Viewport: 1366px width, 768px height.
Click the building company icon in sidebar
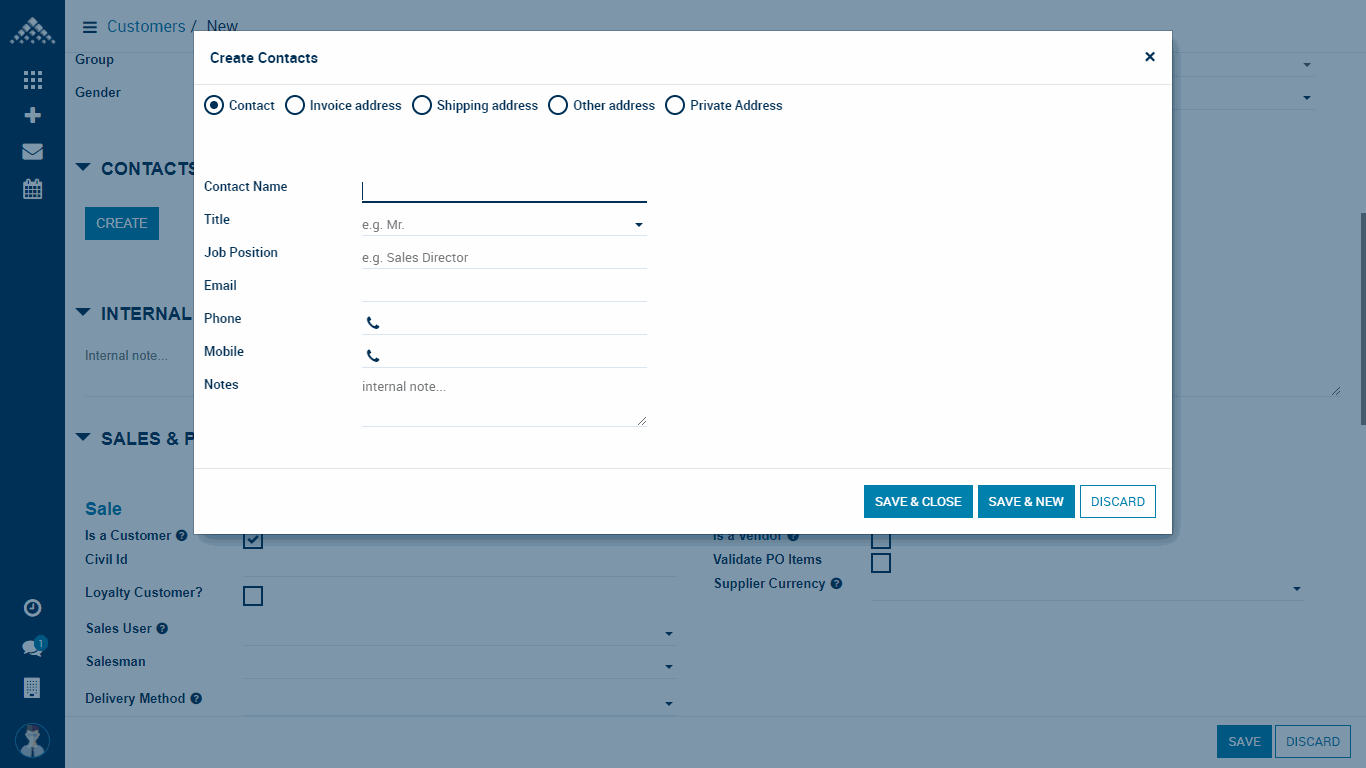click(32, 687)
